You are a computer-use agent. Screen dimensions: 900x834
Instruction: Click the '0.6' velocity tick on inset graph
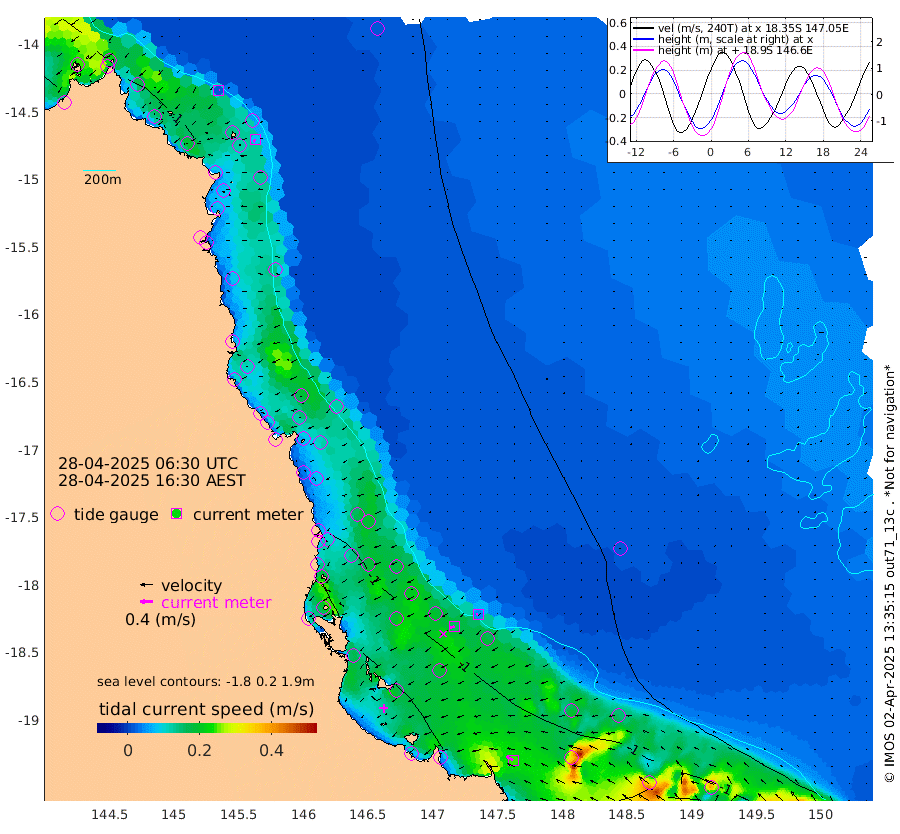[618, 23]
